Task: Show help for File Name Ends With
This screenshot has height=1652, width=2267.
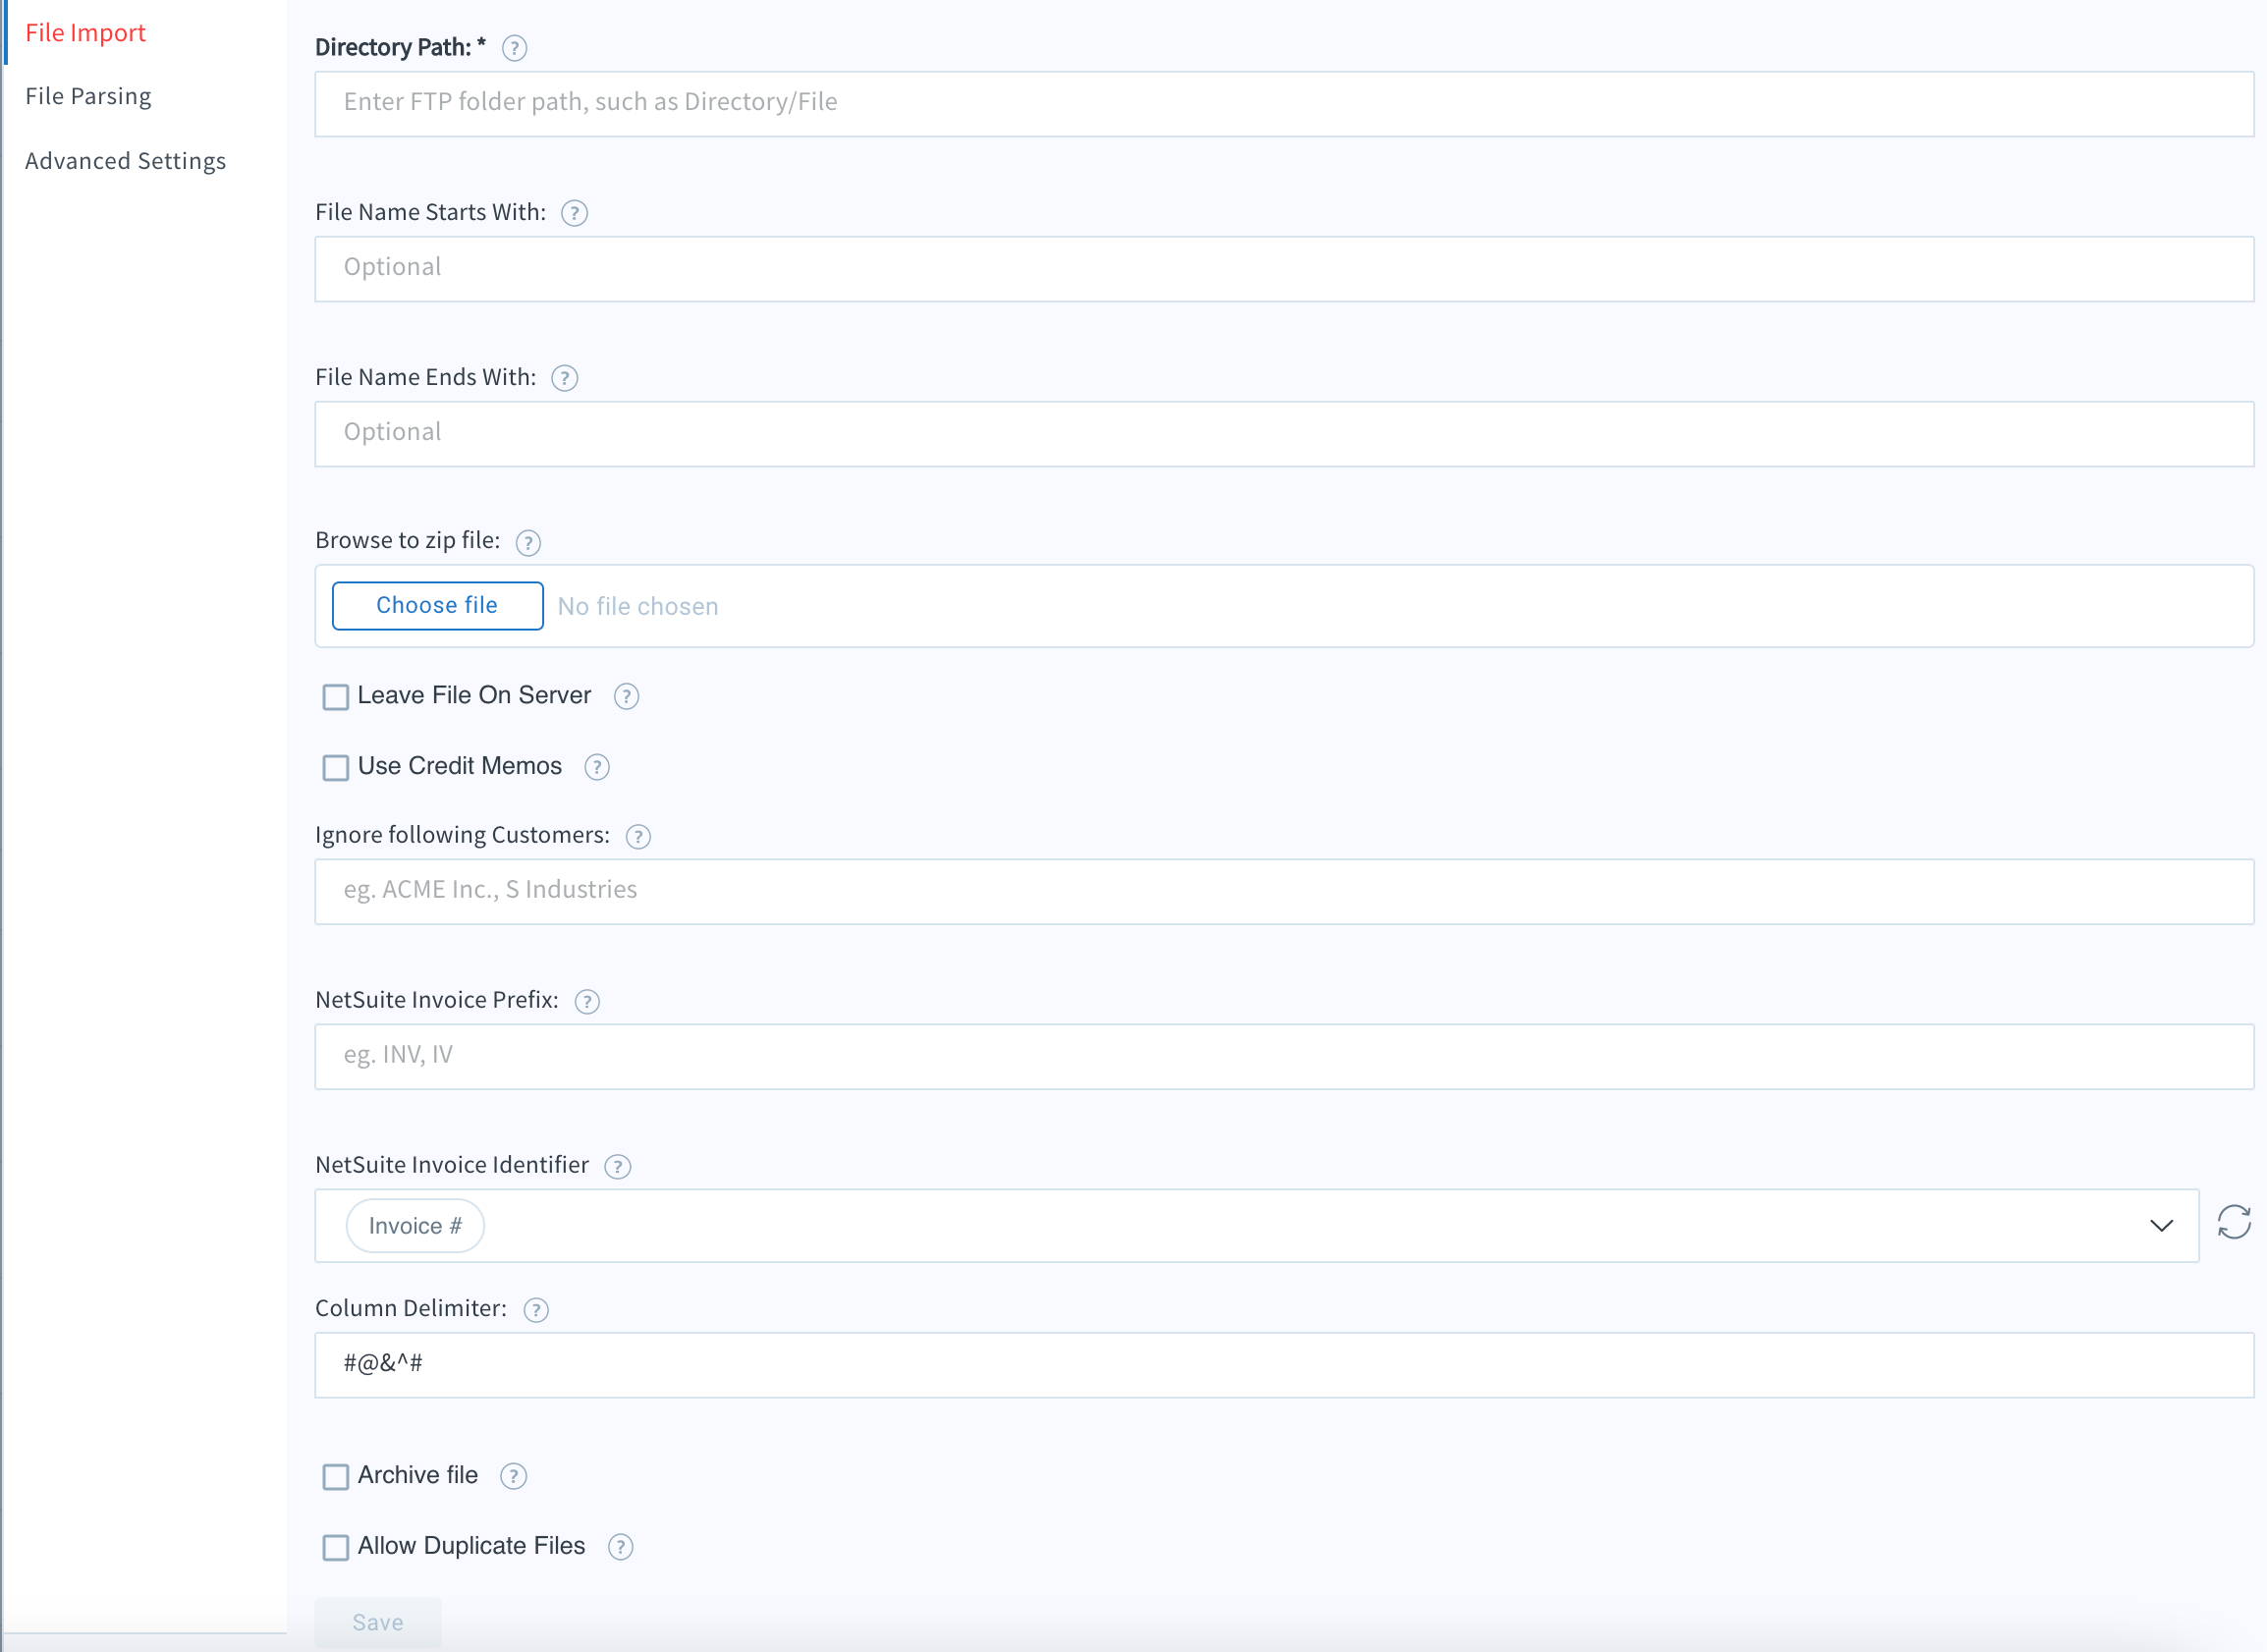Action: pyautogui.click(x=565, y=378)
